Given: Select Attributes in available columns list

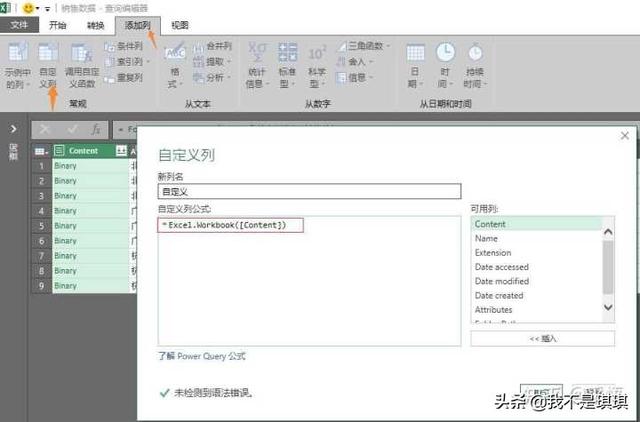Looking at the screenshot, I should pos(536,310).
